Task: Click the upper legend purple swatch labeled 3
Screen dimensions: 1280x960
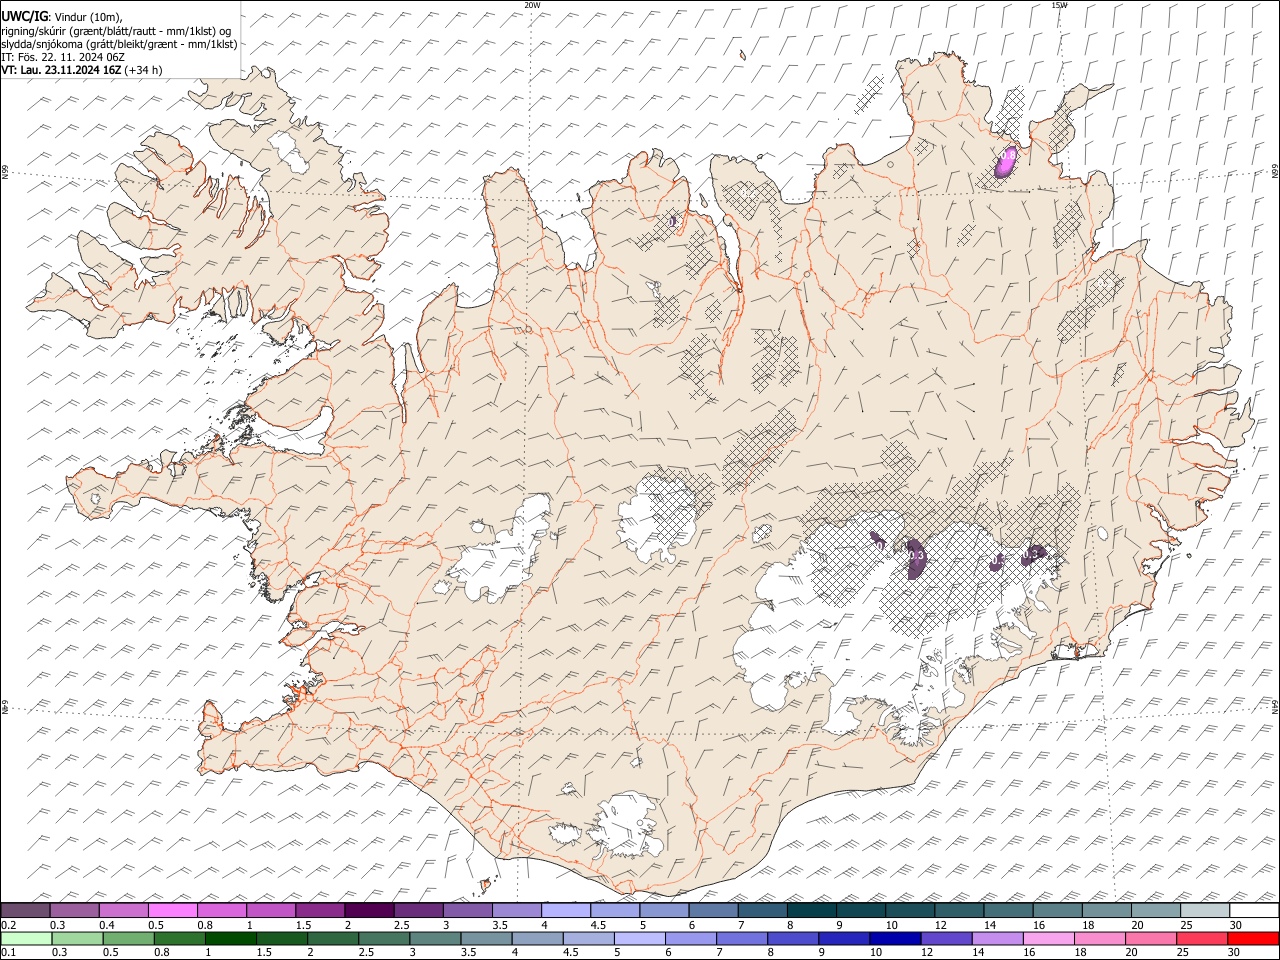Action: [467, 910]
